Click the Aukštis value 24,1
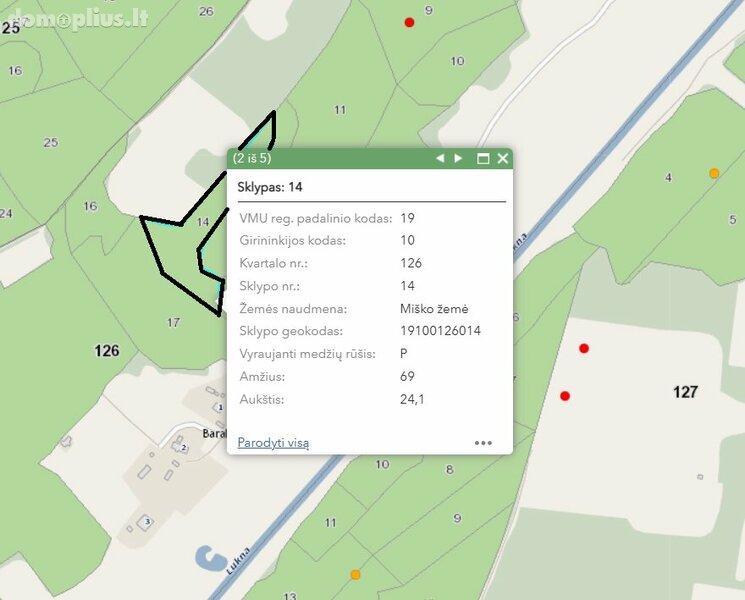Image resolution: width=745 pixels, height=600 pixels. pyautogui.click(x=412, y=399)
